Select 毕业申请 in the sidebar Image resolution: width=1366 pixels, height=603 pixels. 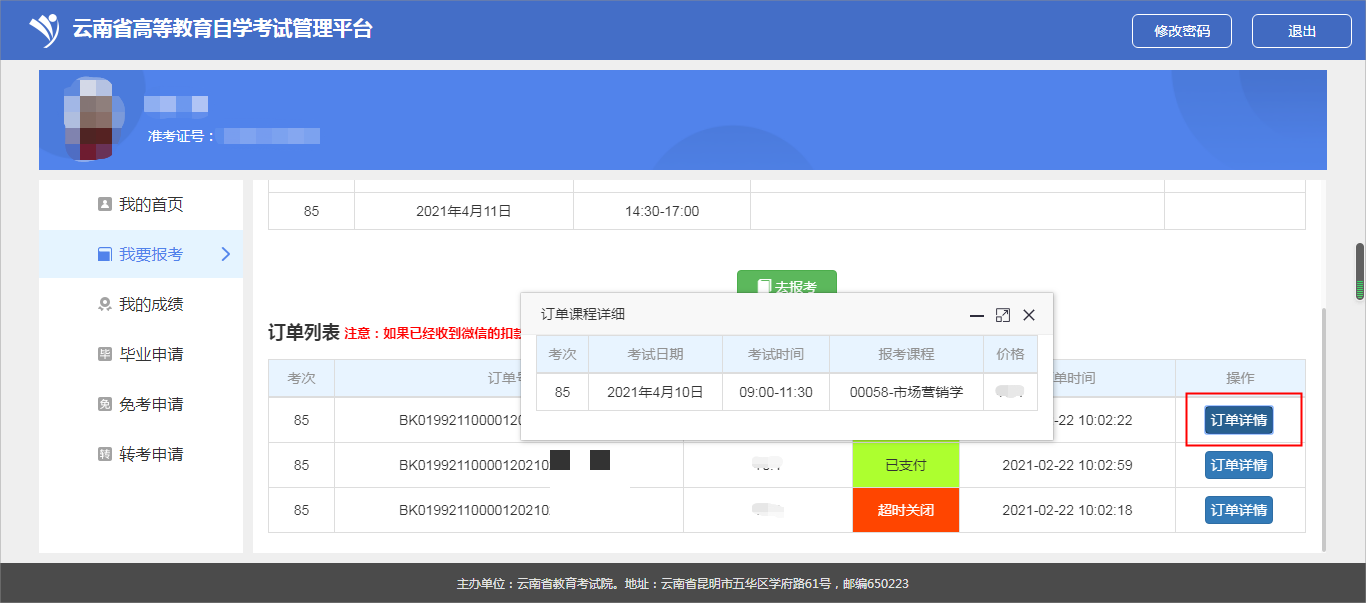(151, 354)
